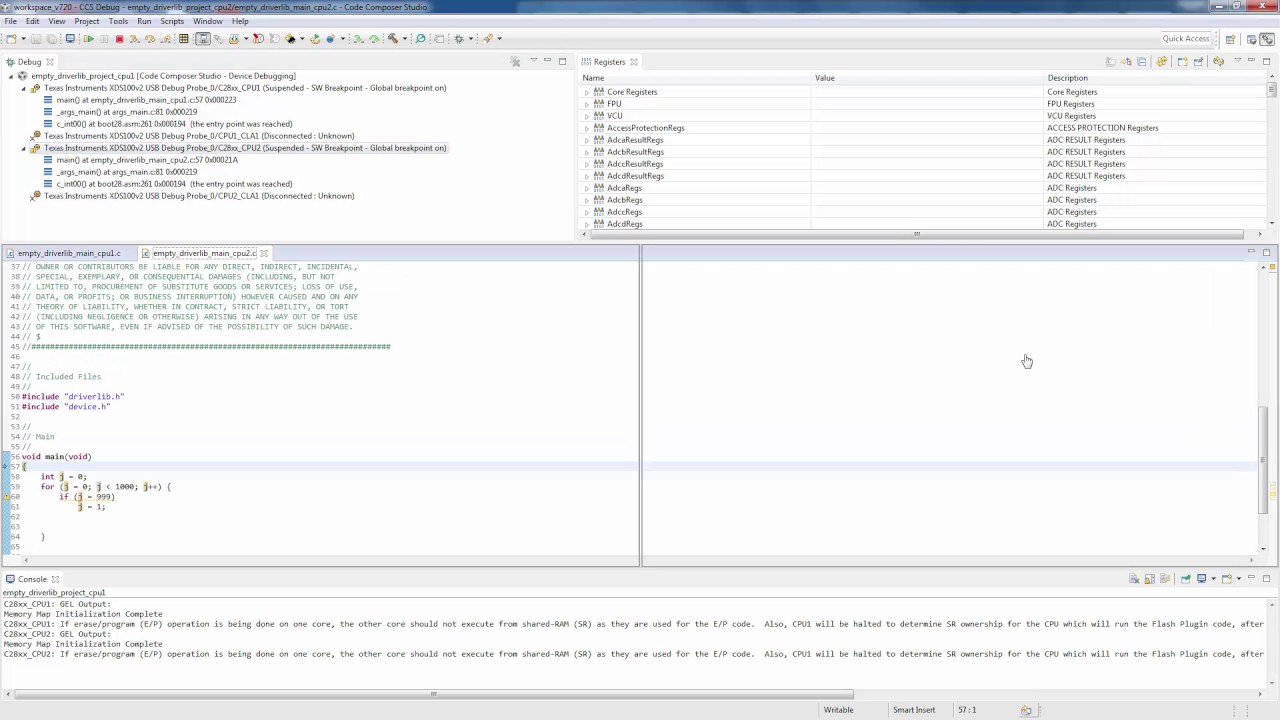This screenshot has width=1280, height=720.
Task: Close the empty_driverlib_main_cpu2.c editor tab
Action: pyautogui.click(x=264, y=253)
